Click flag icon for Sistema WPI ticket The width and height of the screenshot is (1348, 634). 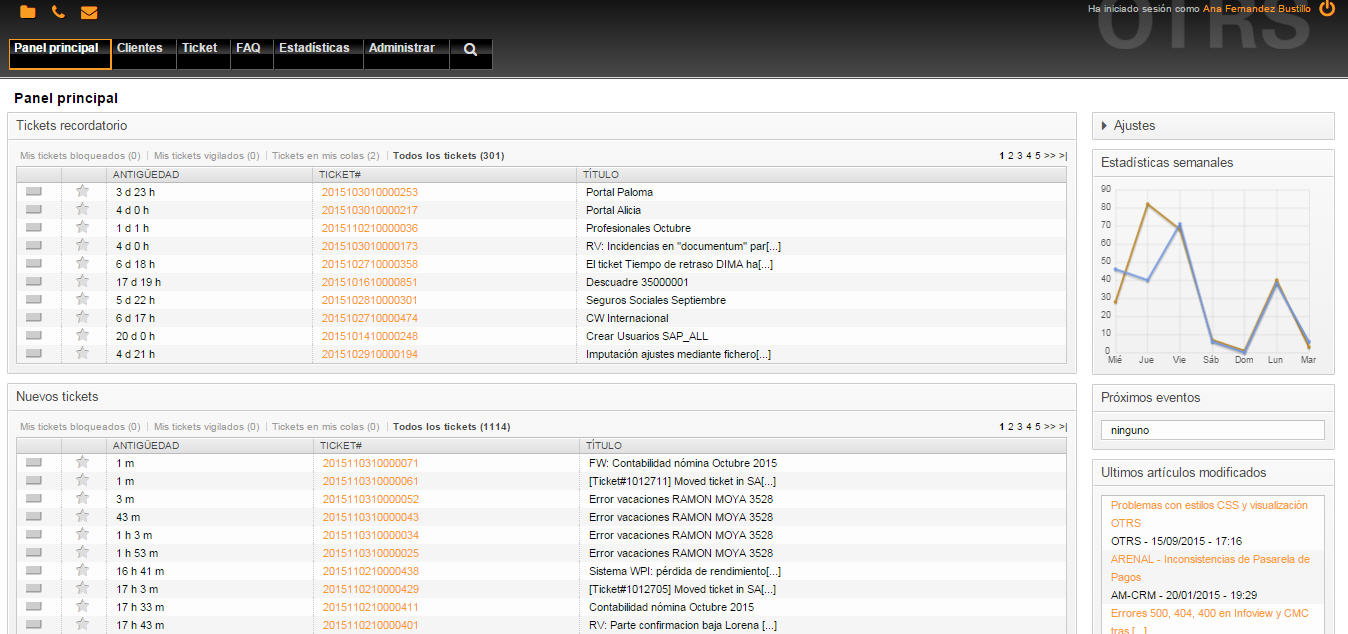tap(34, 570)
